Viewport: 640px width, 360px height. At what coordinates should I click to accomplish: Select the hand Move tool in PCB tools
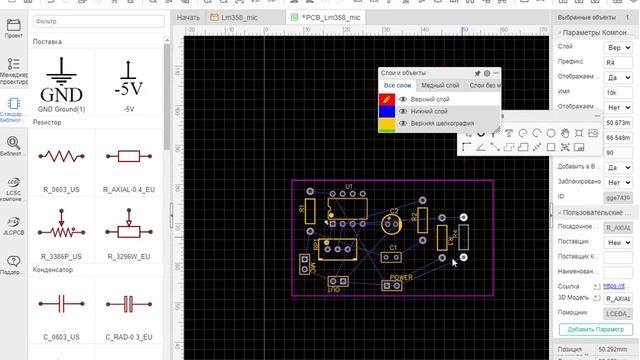coord(565,133)
